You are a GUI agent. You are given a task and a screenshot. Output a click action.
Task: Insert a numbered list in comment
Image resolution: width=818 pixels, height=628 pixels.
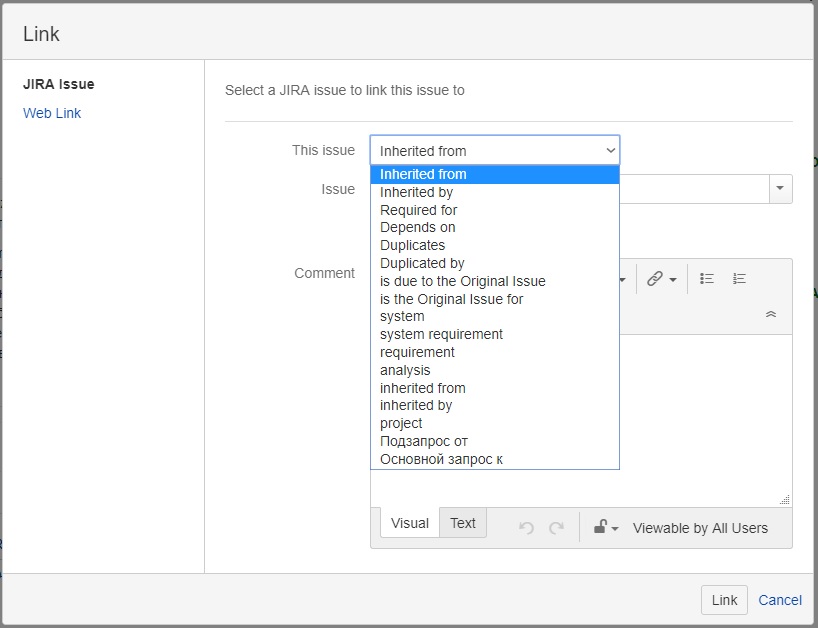(739, 279)
